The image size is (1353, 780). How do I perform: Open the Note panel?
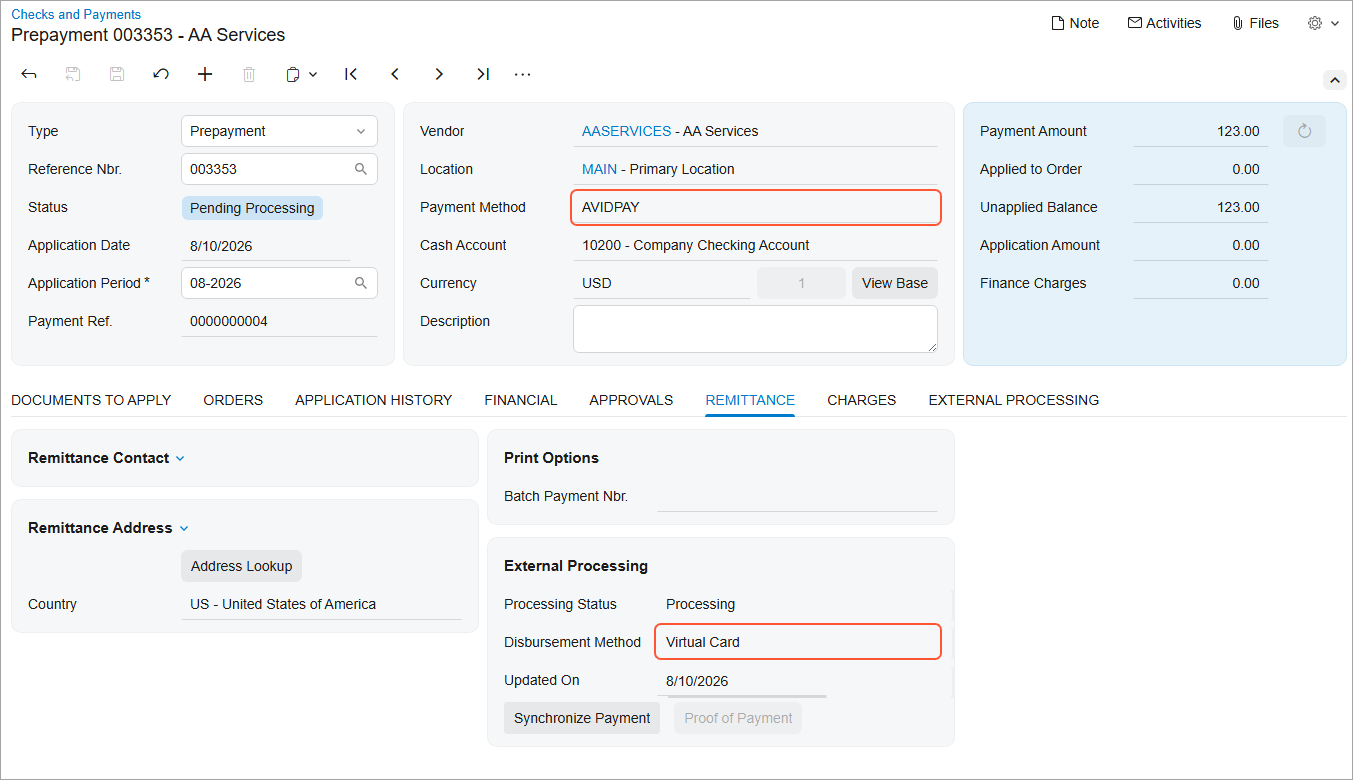(x=1075, y=23)
